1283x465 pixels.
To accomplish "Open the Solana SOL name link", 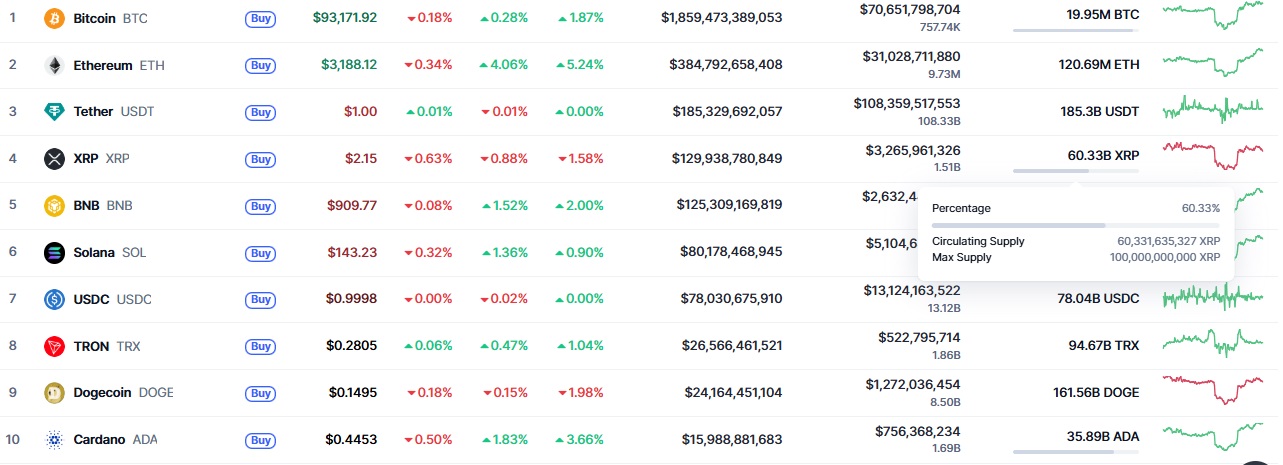I will pos(110,252).
